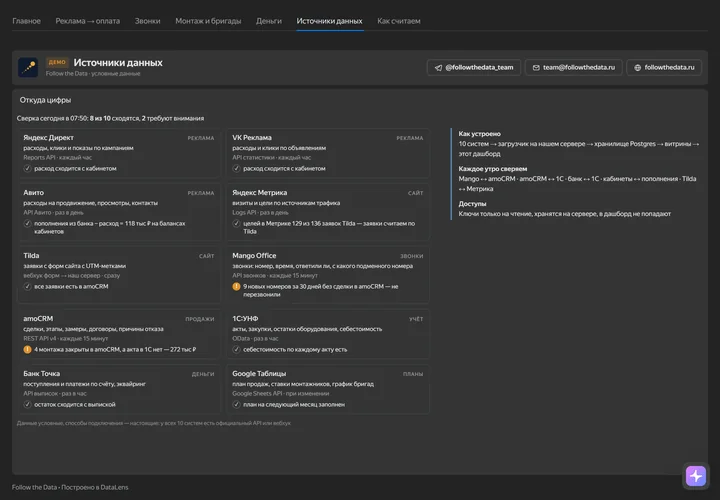Open the followthedata.ru website button
The height and width of the screenshot is (500, 720).
click(664, 67)
